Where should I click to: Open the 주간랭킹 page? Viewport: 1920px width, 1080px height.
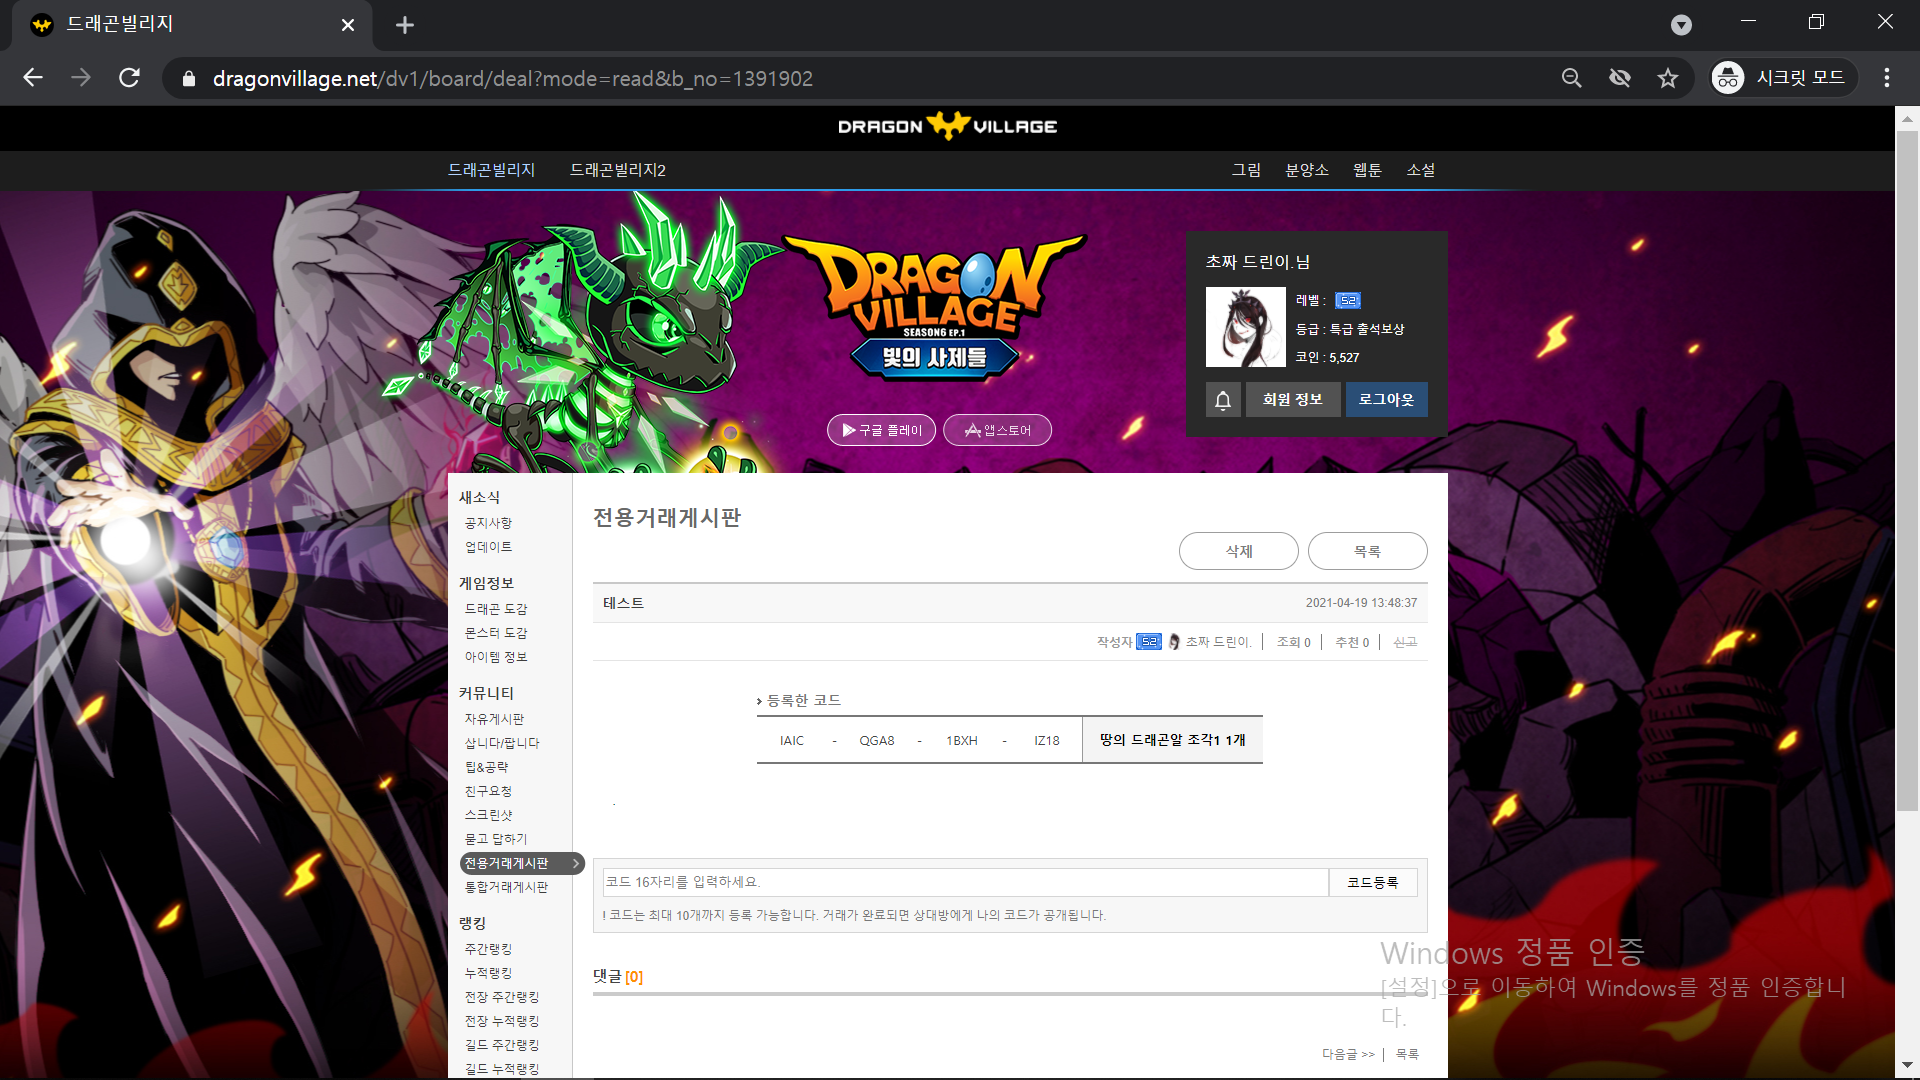coord(488,949)
